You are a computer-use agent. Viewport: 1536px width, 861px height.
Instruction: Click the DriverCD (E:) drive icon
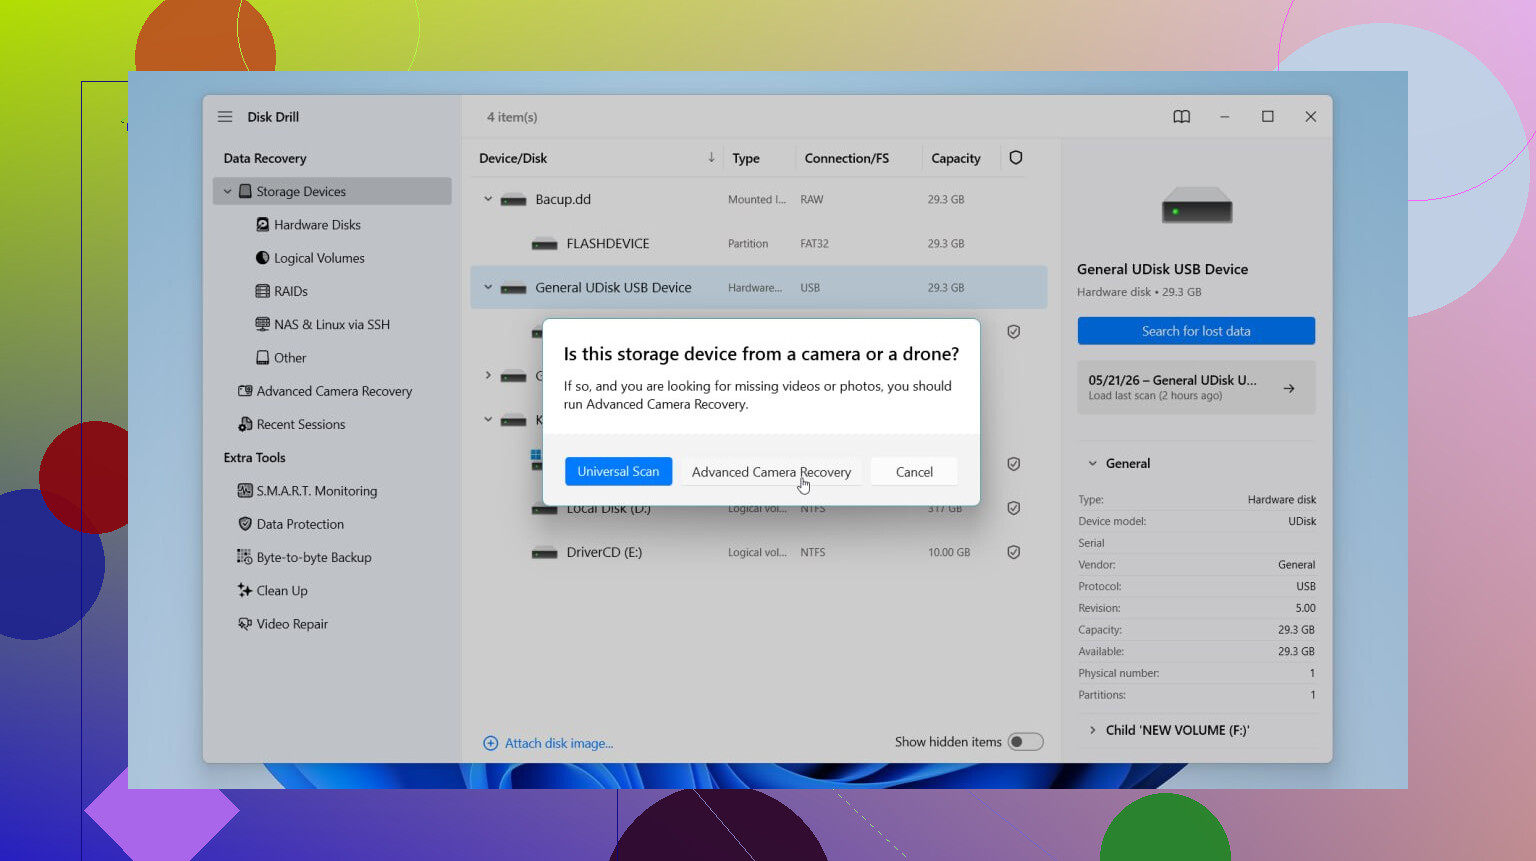tap(545, 553)
